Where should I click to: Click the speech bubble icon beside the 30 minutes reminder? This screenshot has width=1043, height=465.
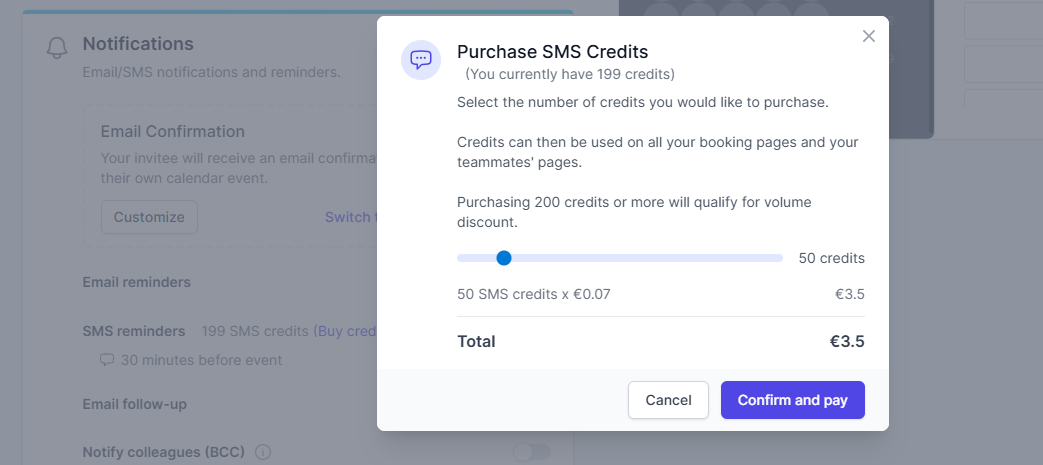tap(107, 360)
